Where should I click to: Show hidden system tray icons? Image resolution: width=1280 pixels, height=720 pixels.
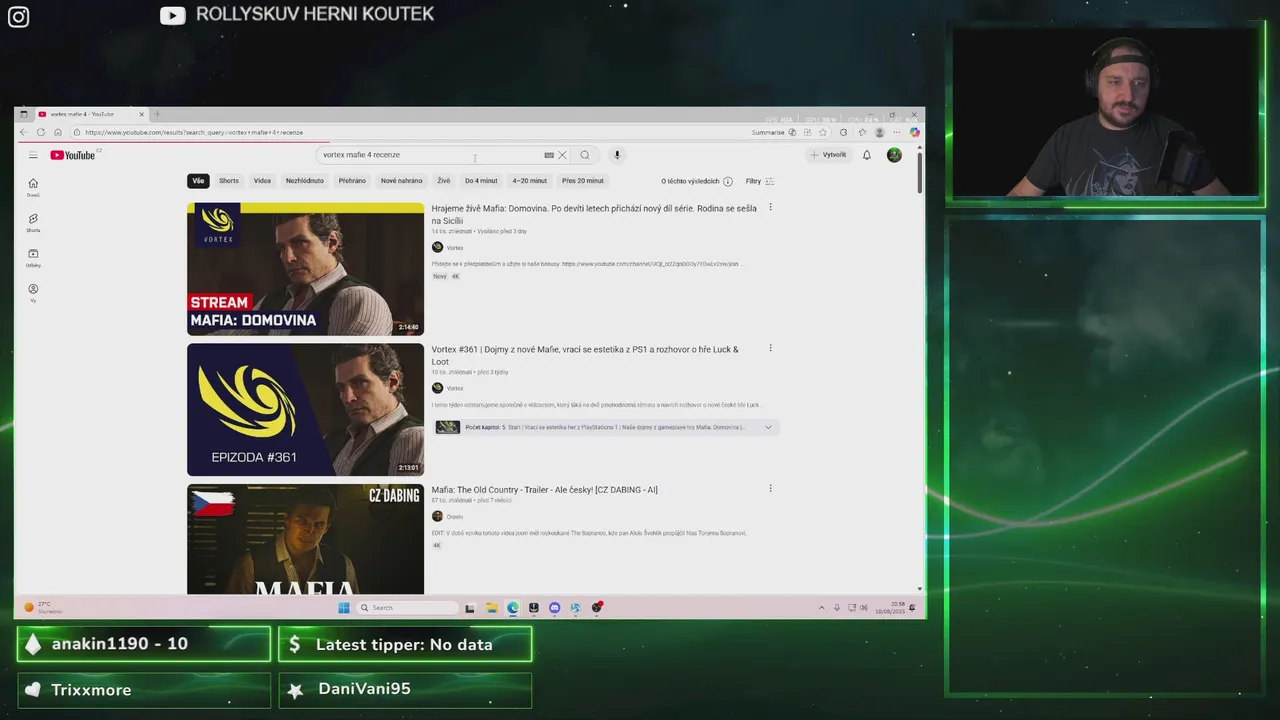pyautogui.click(x=822, y=607)
